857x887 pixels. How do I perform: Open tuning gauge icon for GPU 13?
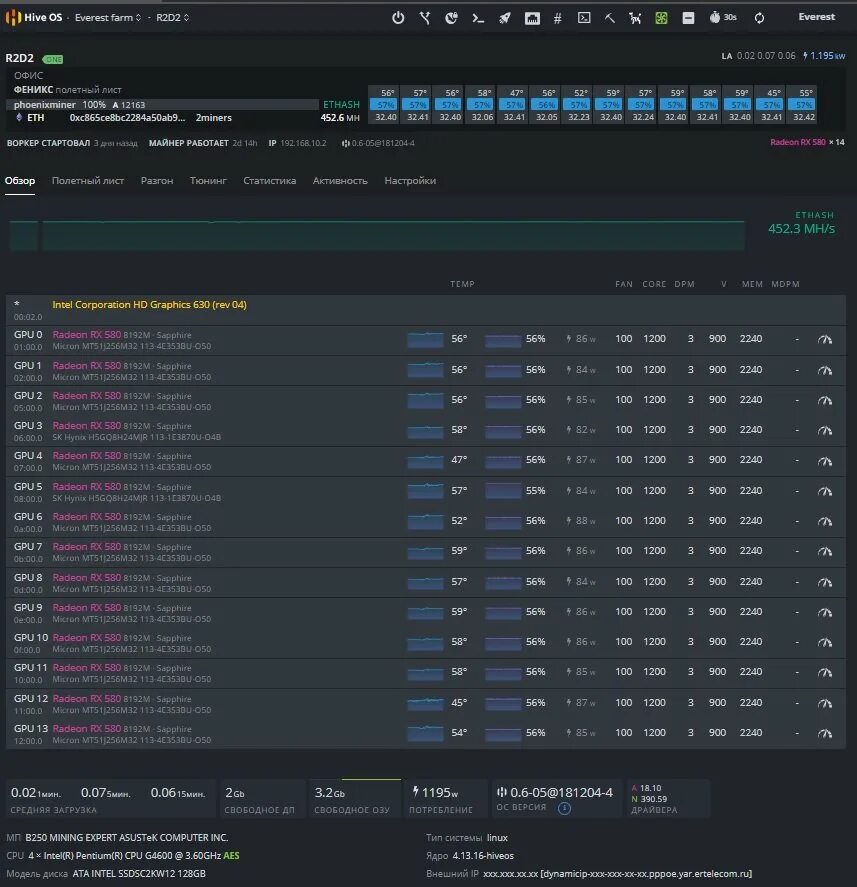825,733
